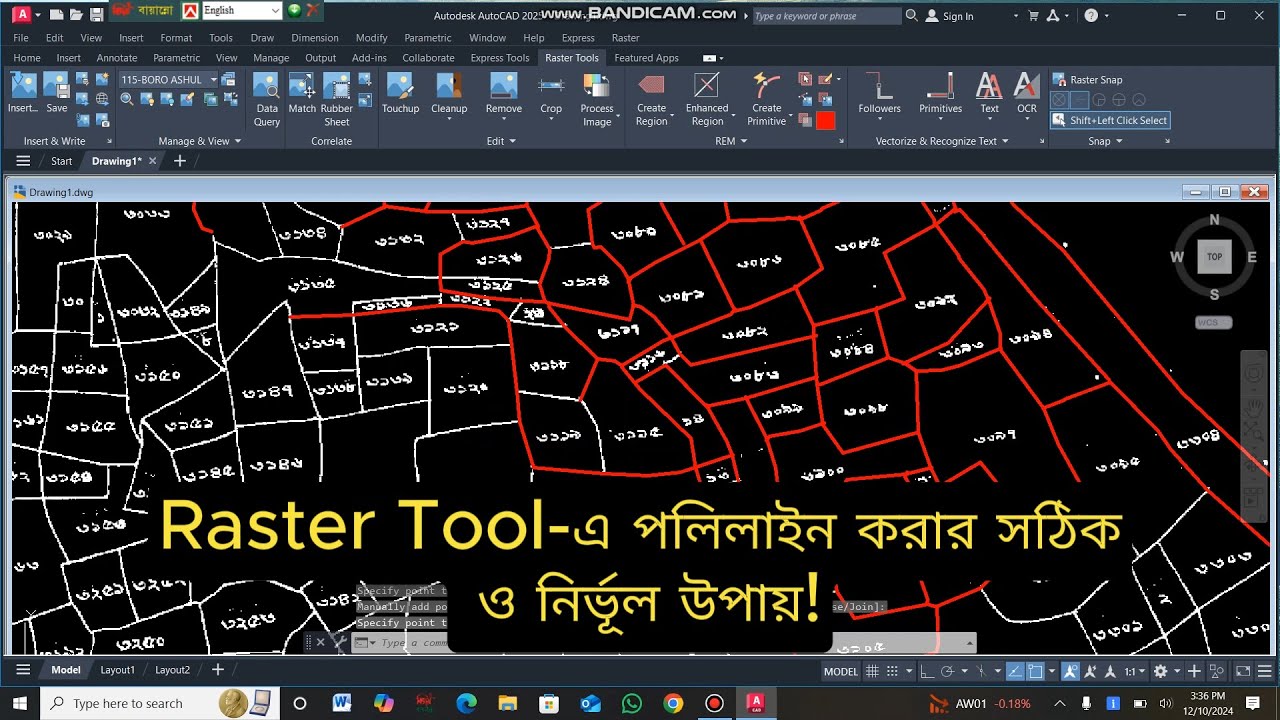Toggle the drawing grid display in the status bar

tap(872, 671)
